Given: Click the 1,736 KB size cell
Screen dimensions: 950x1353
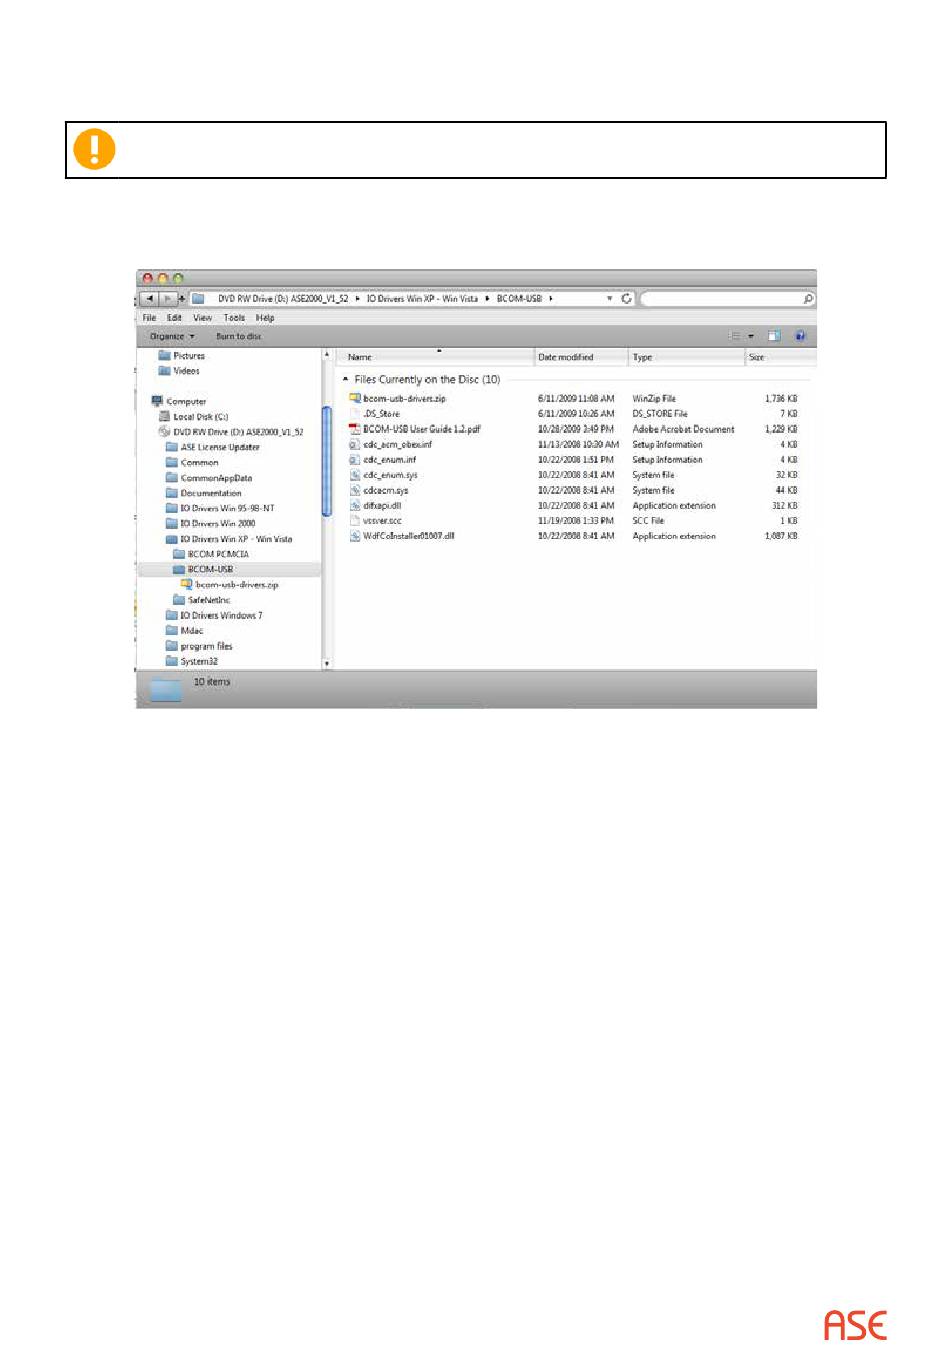Looking at the screenshot, I should coord(781,399).
